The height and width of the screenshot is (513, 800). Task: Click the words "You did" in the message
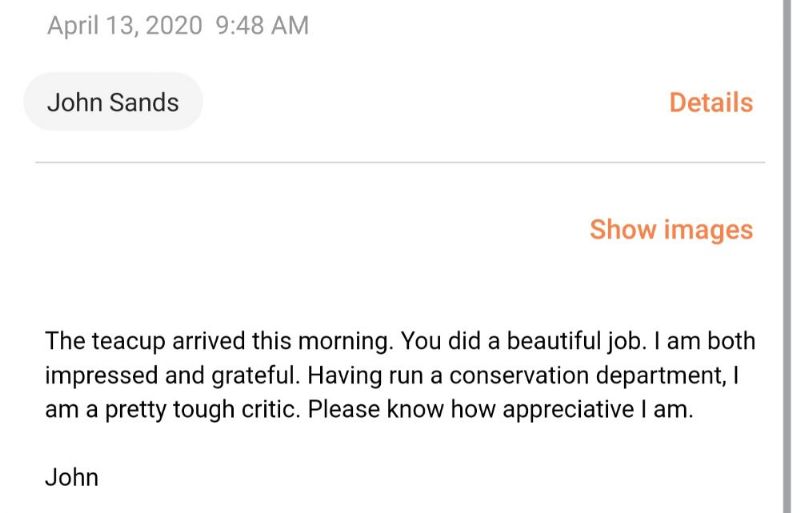click(x=437, y=342)
